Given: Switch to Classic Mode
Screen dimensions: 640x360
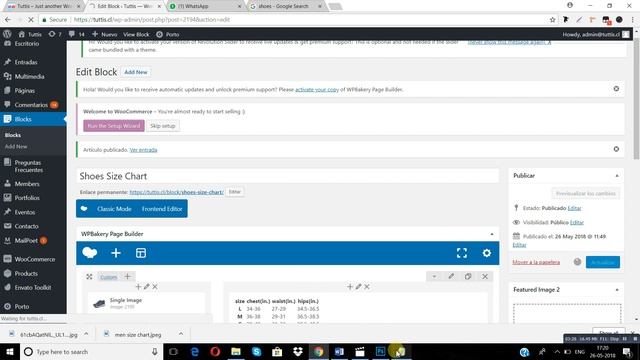Looking at the screenshot, I should pos(114,209).
